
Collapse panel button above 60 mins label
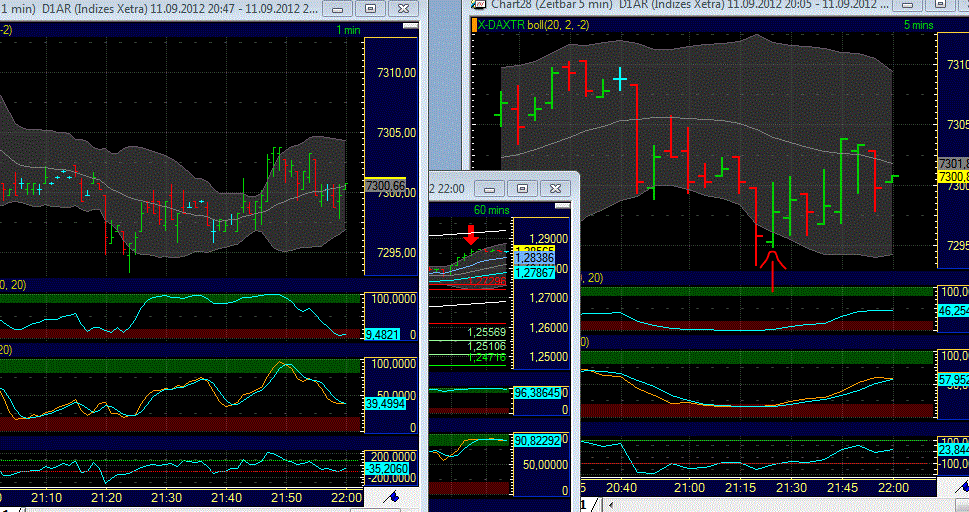coord(562,206)
